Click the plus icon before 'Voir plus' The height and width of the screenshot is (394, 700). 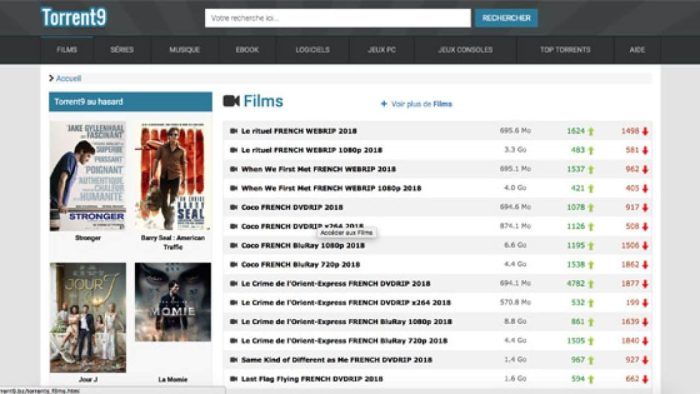point(383,104)
